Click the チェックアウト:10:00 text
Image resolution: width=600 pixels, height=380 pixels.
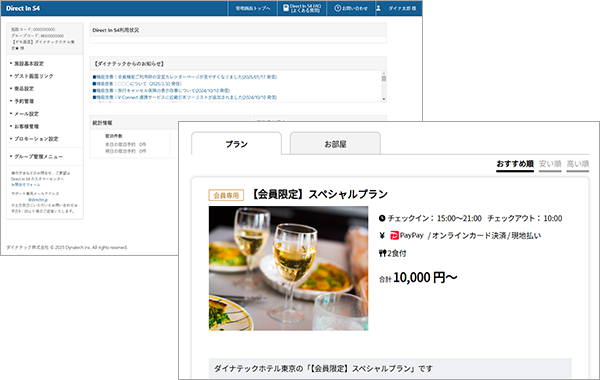point(525,219)
